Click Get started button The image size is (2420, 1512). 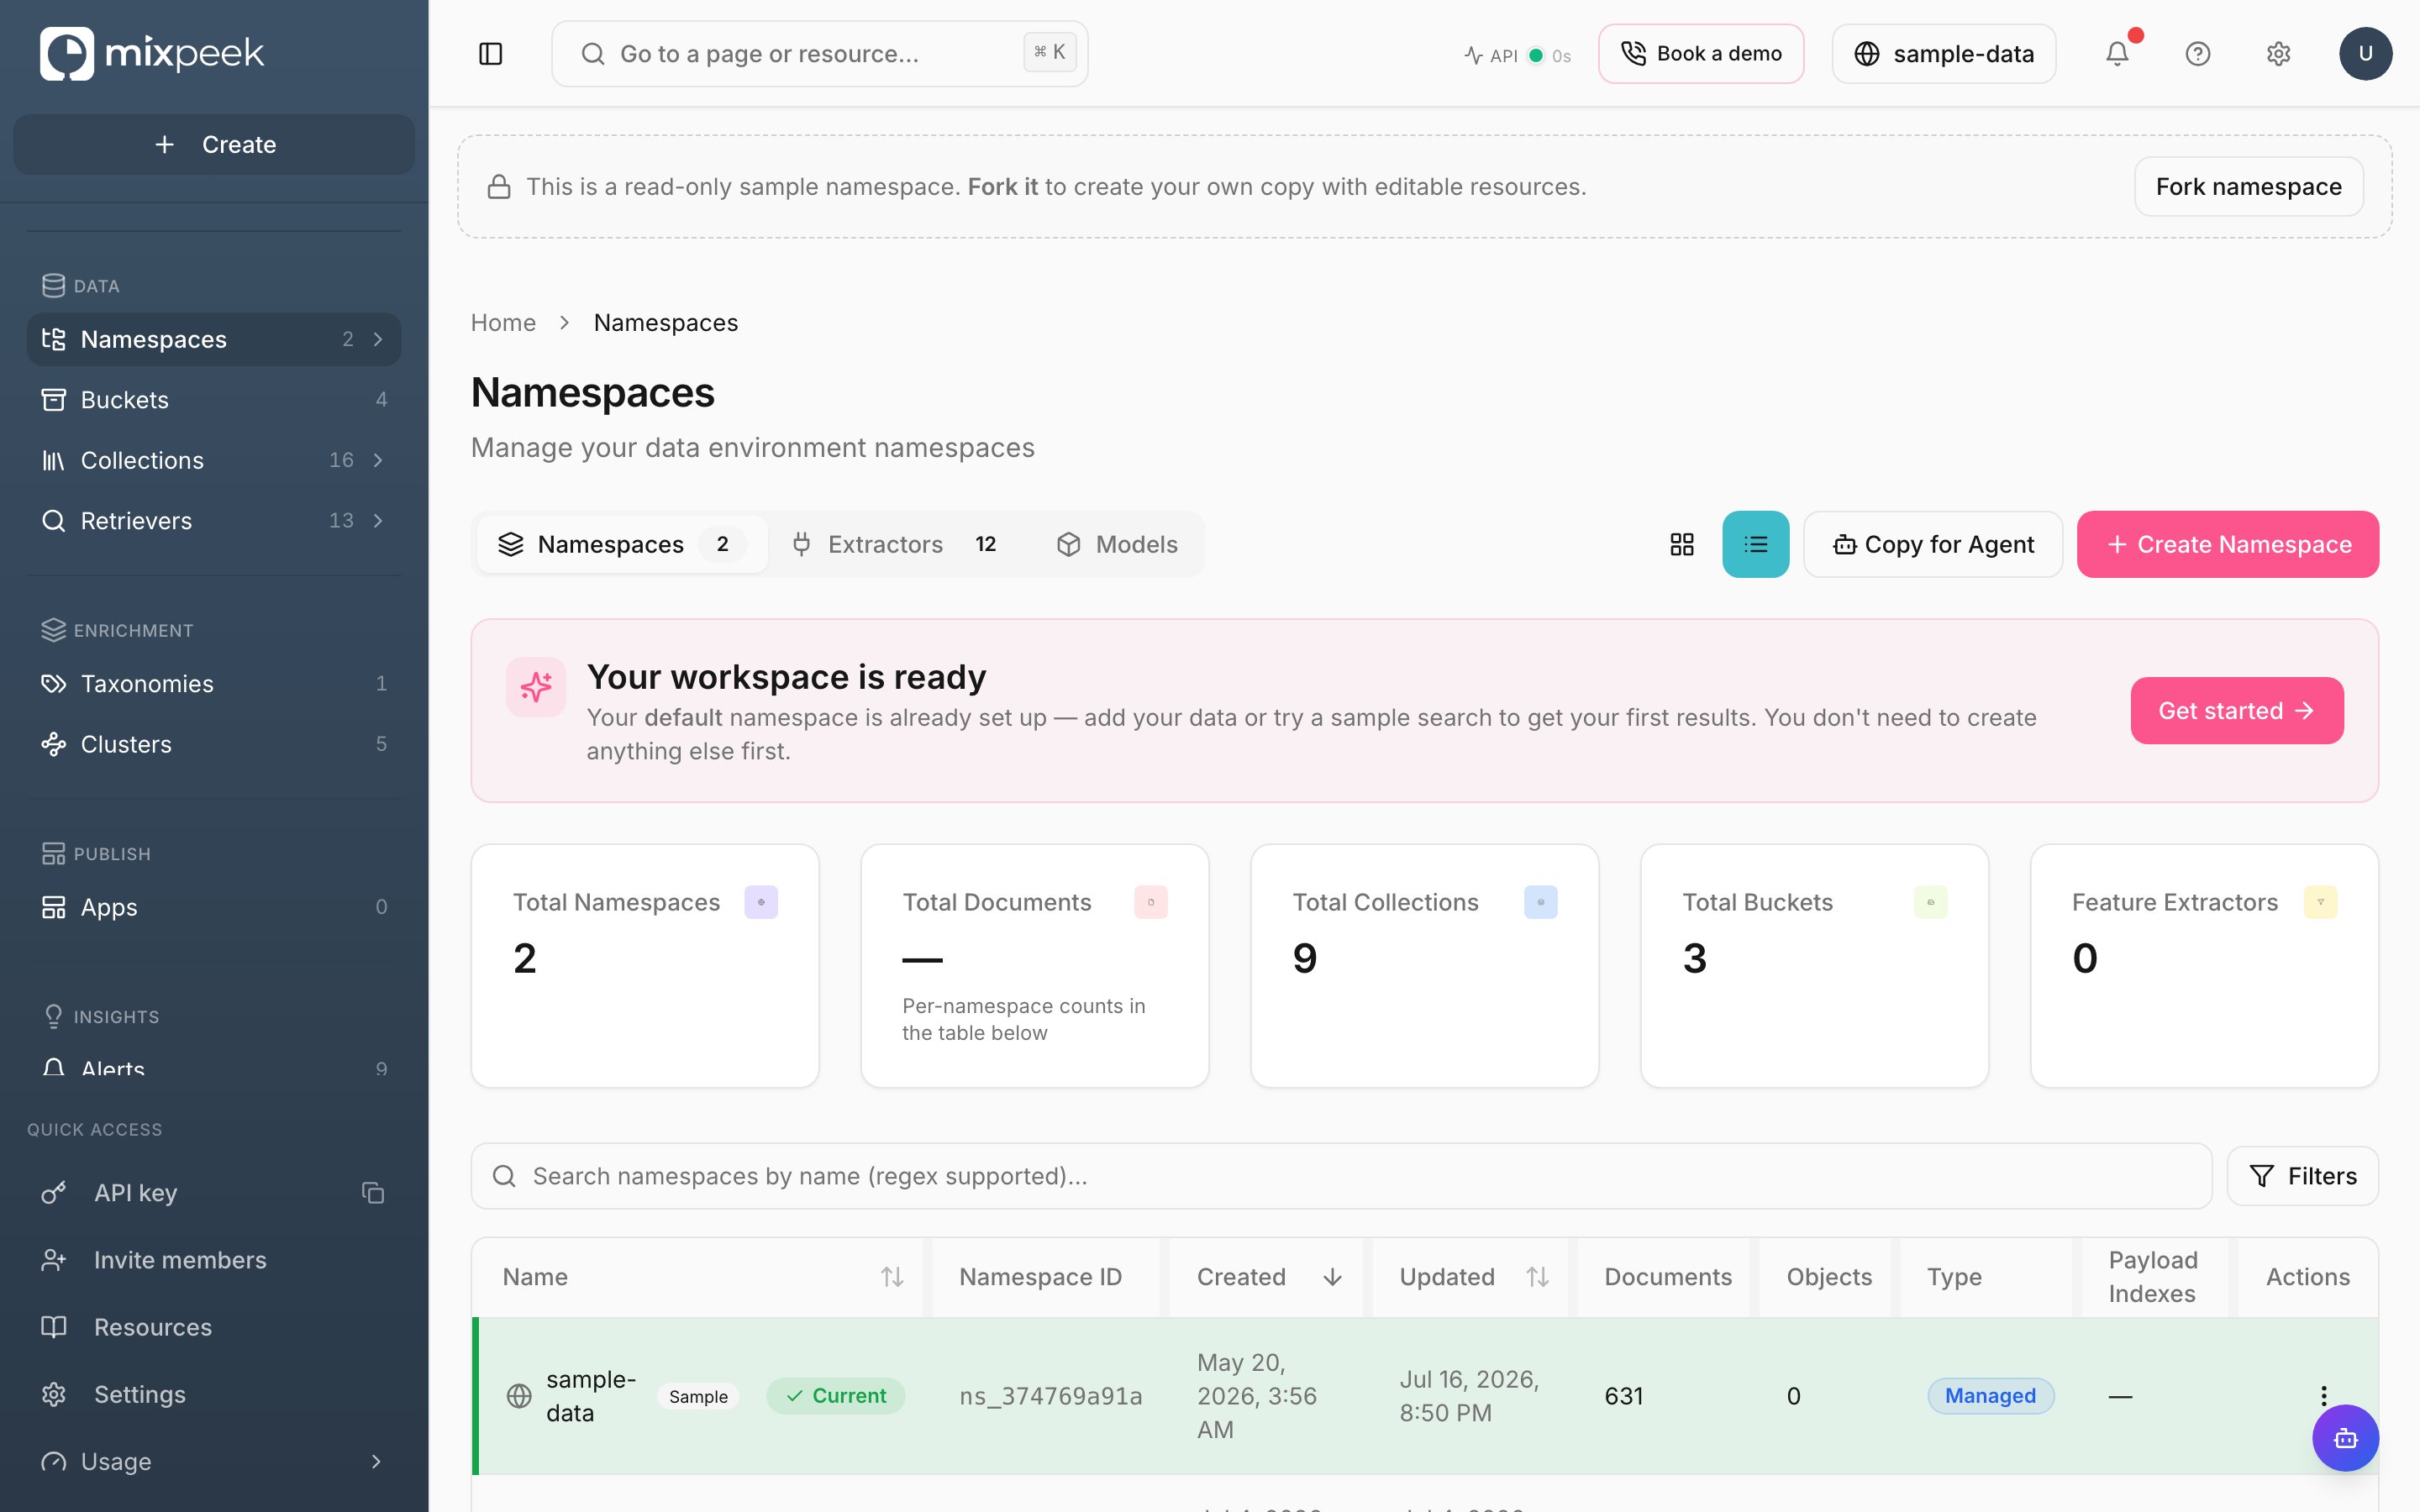tap(2236, 711)
